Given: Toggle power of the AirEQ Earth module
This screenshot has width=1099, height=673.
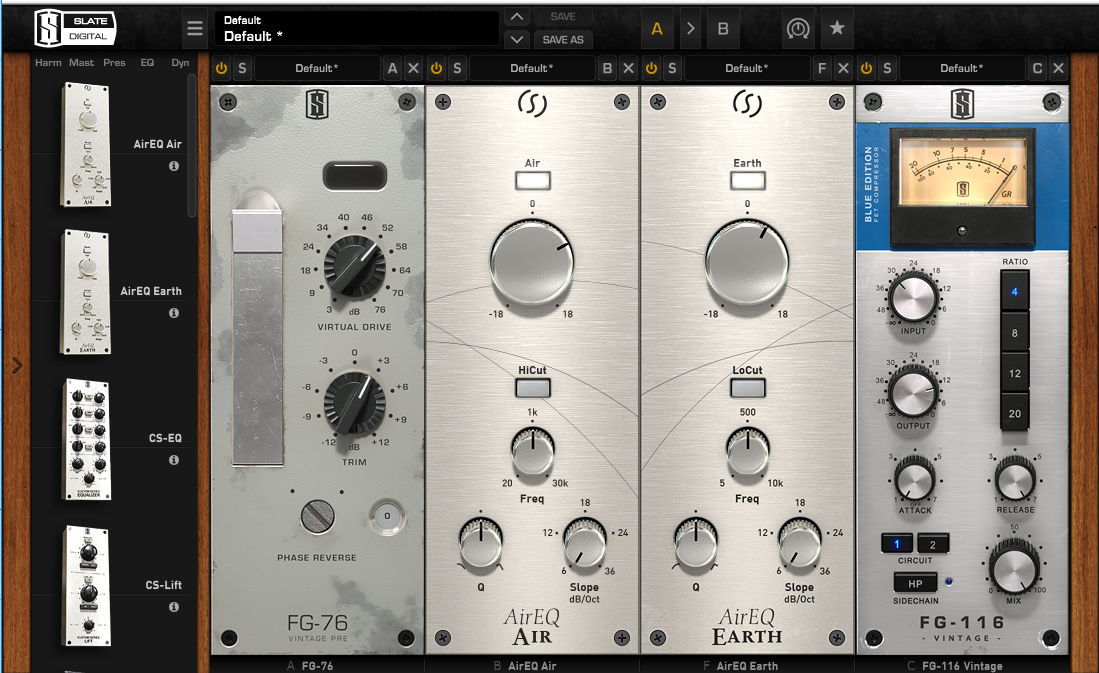Looking at the screenshot, I should [651, 68].
